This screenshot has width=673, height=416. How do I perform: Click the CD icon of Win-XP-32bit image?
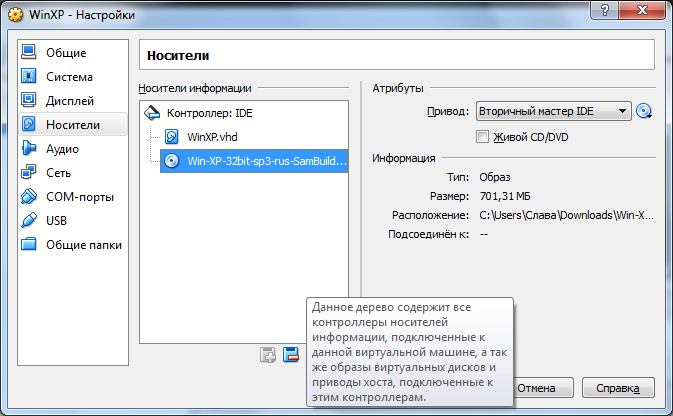pyautogui.click(x=172, y=161)
